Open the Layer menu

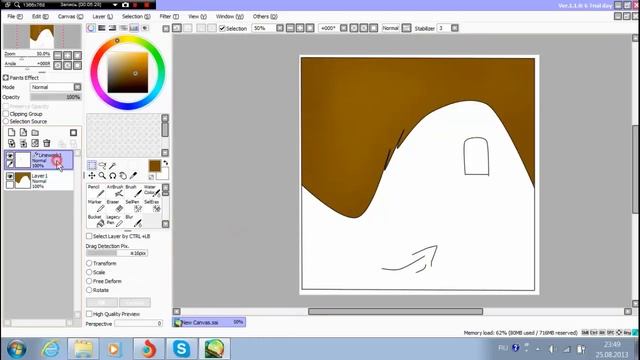[102, 16]
